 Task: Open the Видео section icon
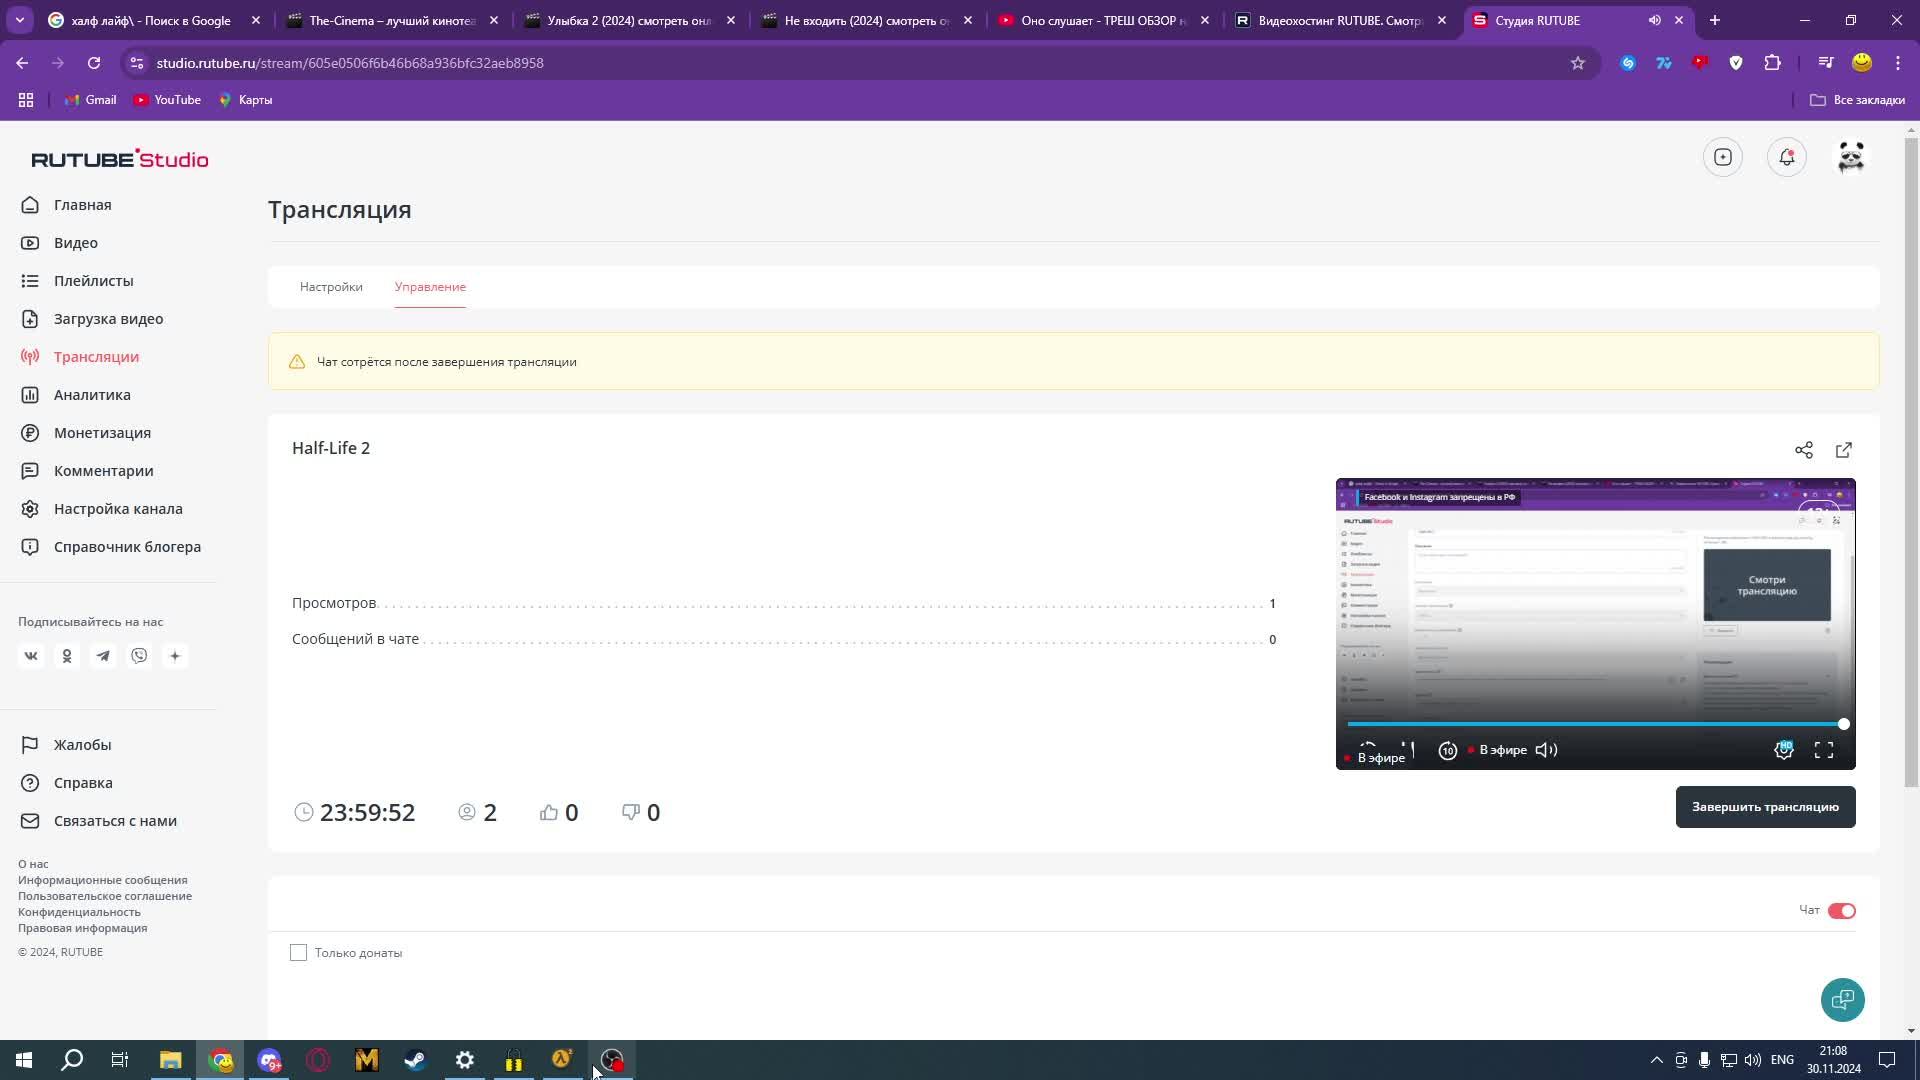click(30, 243)
